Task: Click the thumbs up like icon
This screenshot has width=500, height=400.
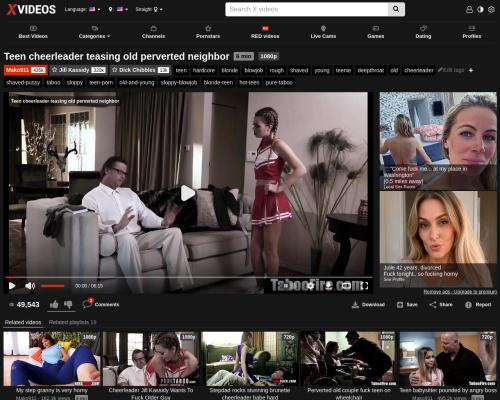Action: click(54, 304)
